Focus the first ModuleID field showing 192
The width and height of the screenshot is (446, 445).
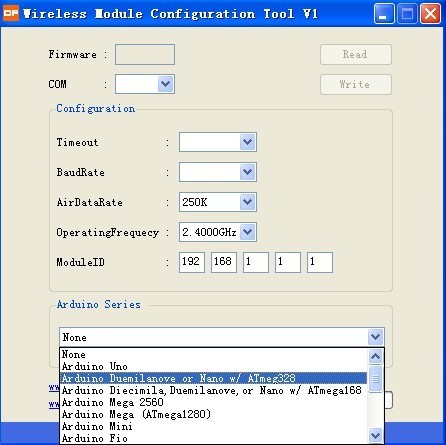(x=192, y=262)
